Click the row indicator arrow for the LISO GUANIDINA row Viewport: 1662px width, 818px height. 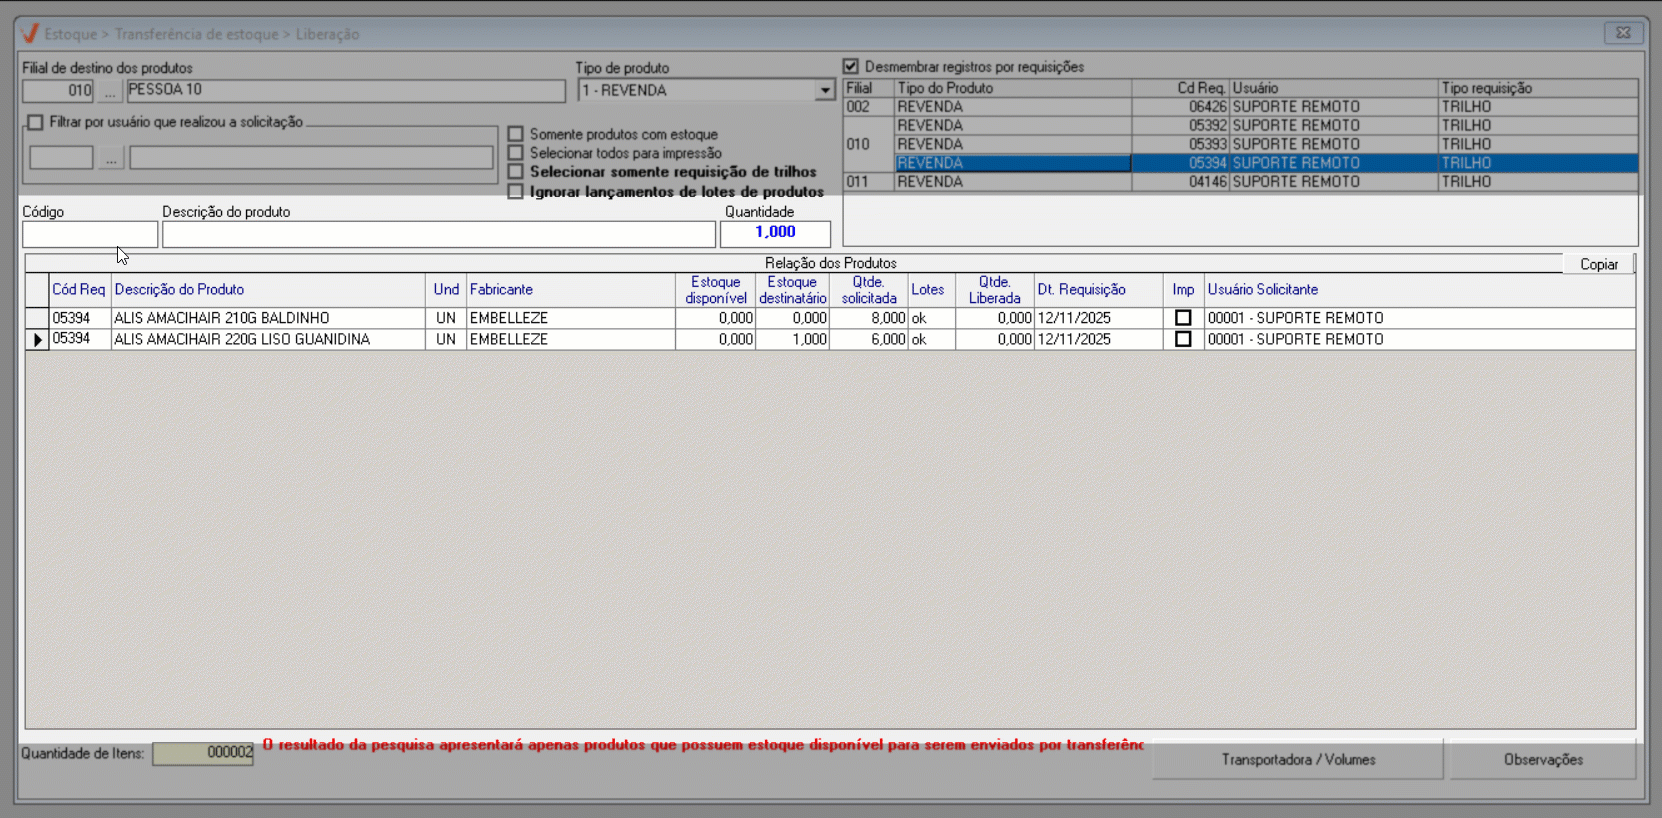[x=37, y=339]
